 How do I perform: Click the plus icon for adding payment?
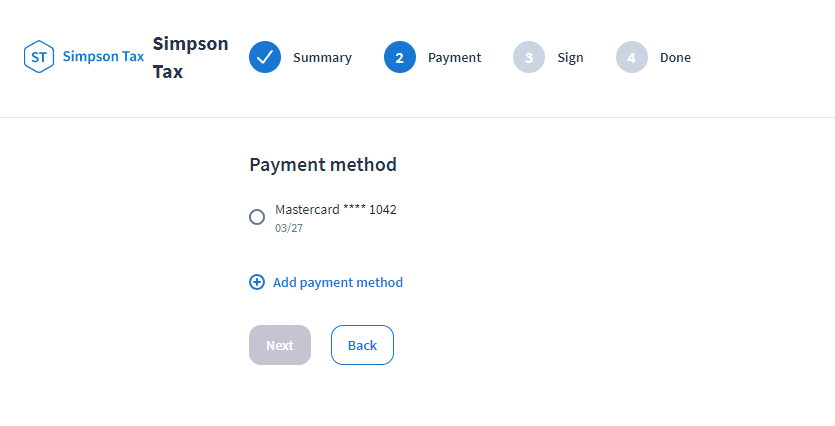tap(257, 282)
